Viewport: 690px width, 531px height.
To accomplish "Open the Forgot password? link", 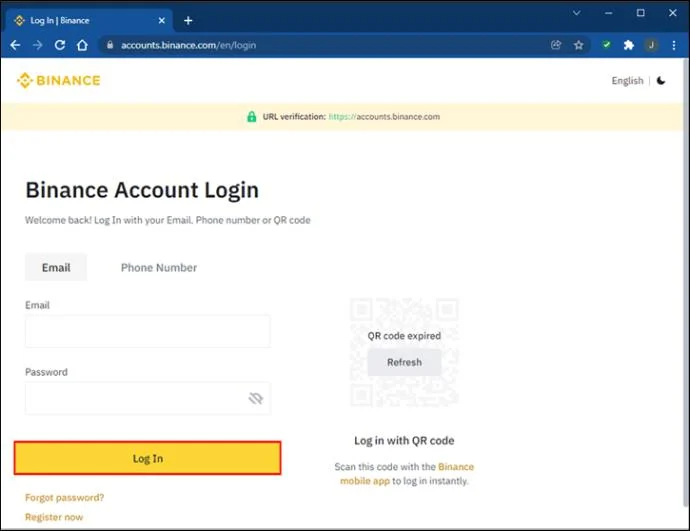I will click(65, 498).
